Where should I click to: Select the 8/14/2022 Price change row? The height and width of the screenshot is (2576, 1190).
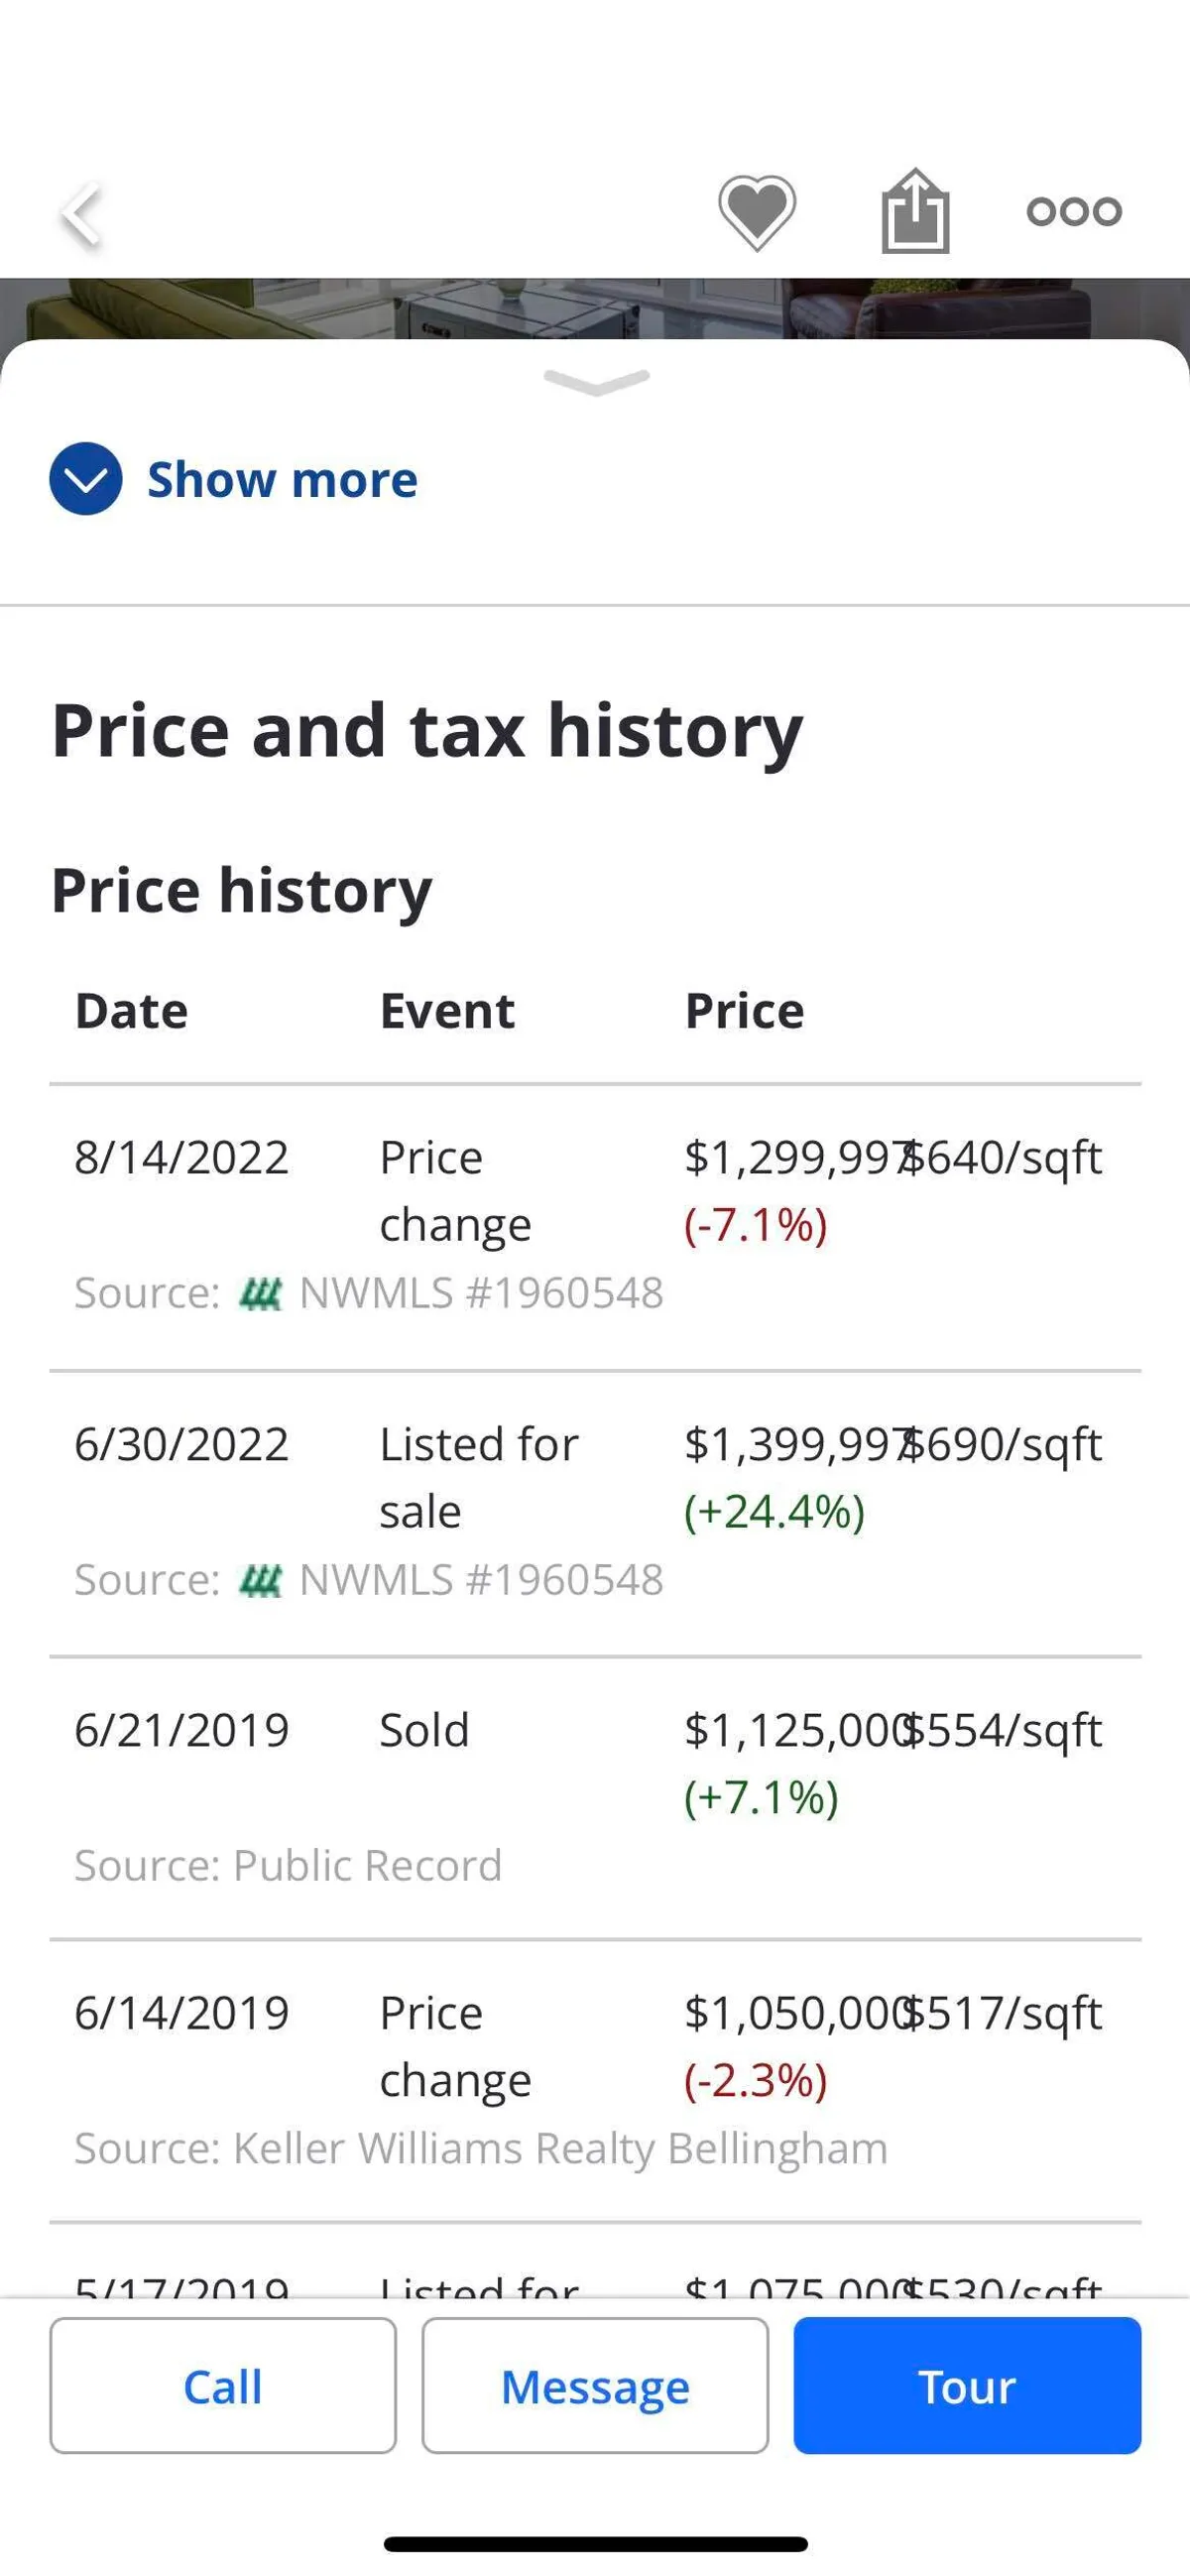click(x=595, y=1190)
